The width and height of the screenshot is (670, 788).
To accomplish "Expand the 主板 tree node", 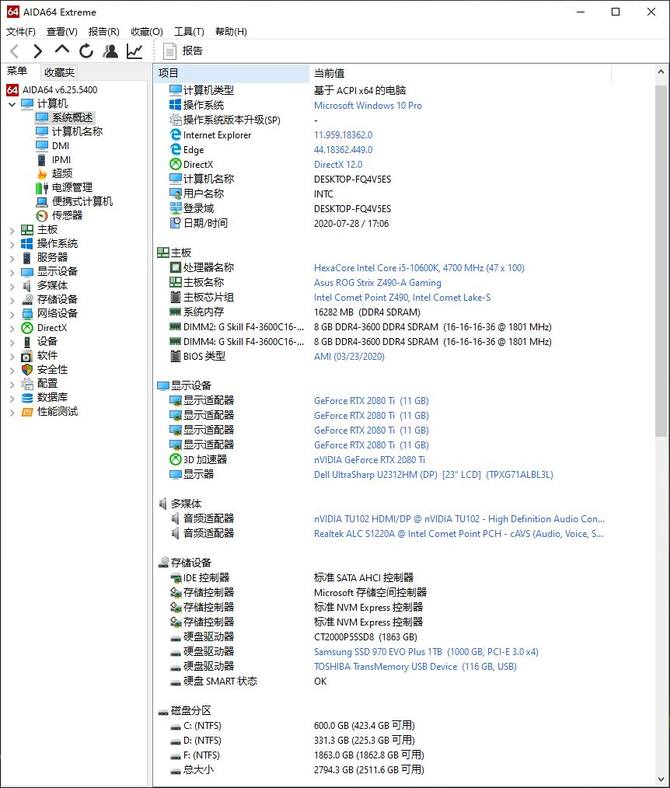I will point(12,230).
